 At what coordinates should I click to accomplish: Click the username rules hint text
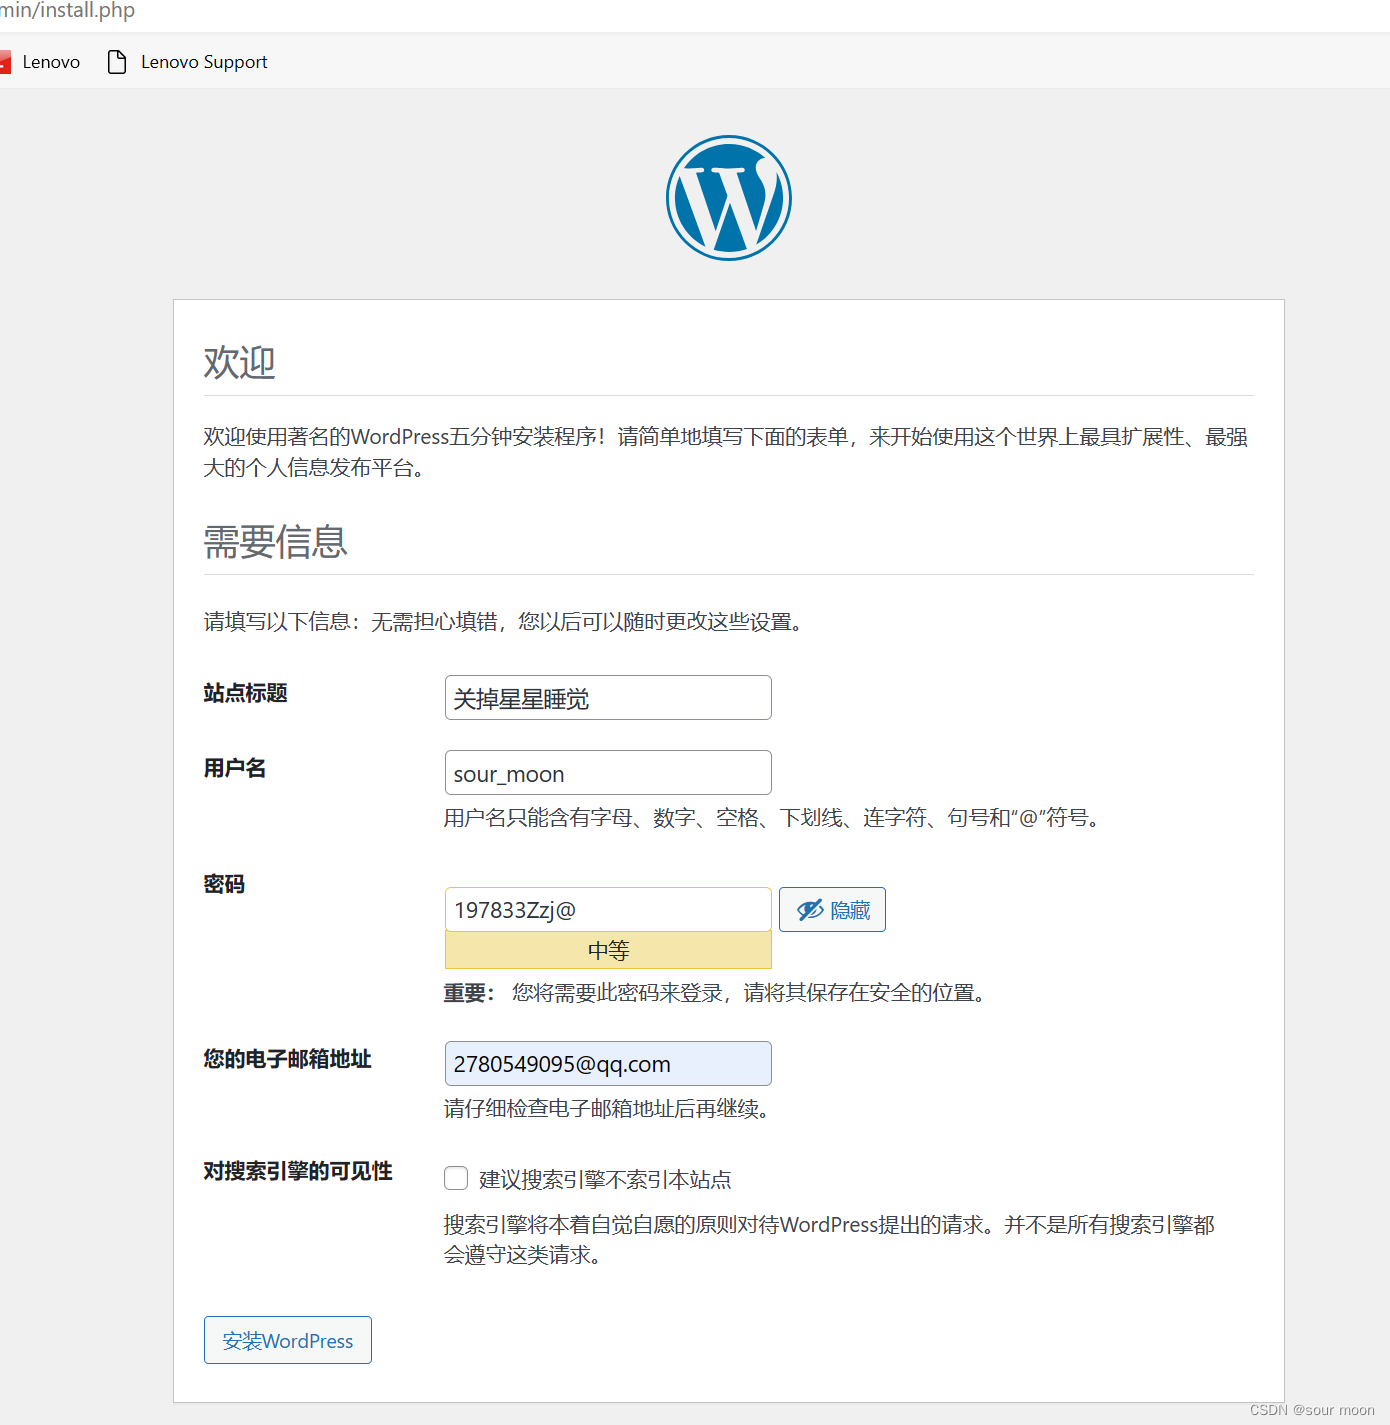click(x=775, y=818)
